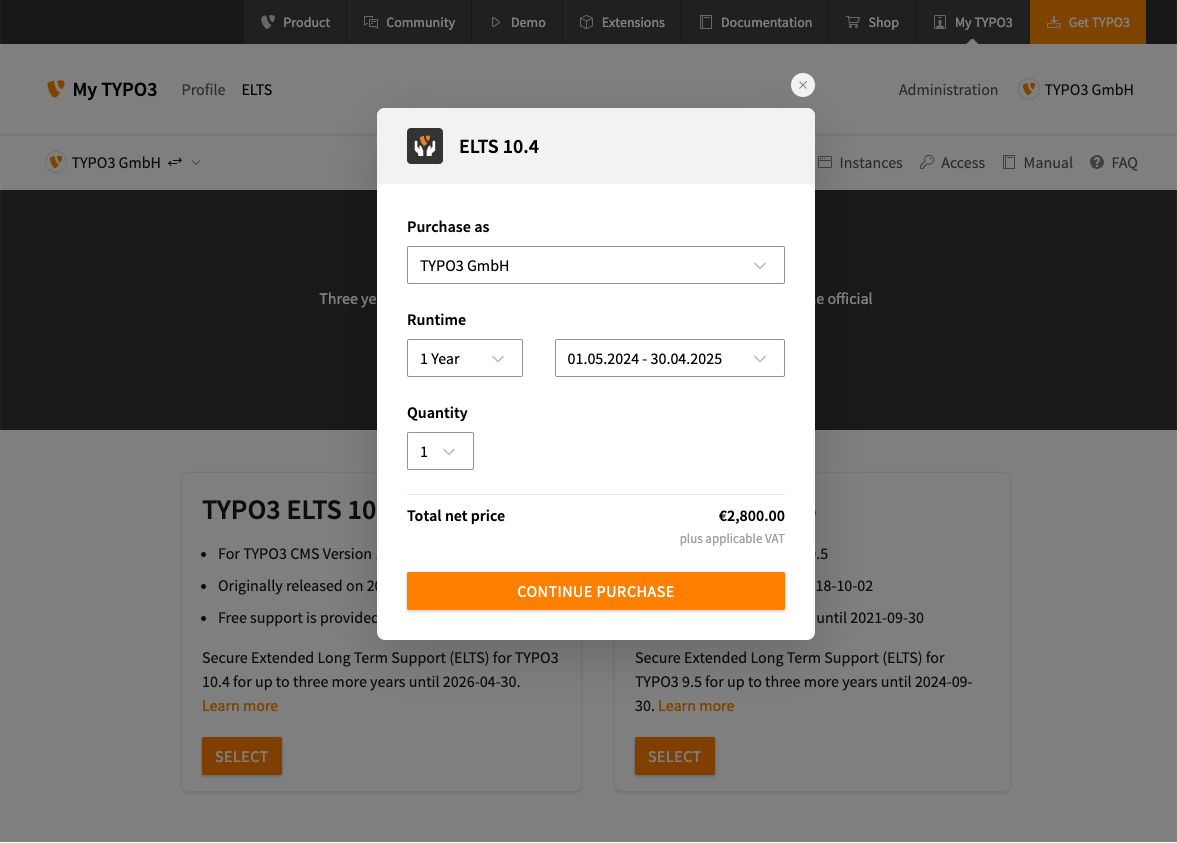This screenshot has height=843, width=1177.
Task: Click the TYPO3 GmbH organization avatar in subnav
Action: (x=56, y=162)
